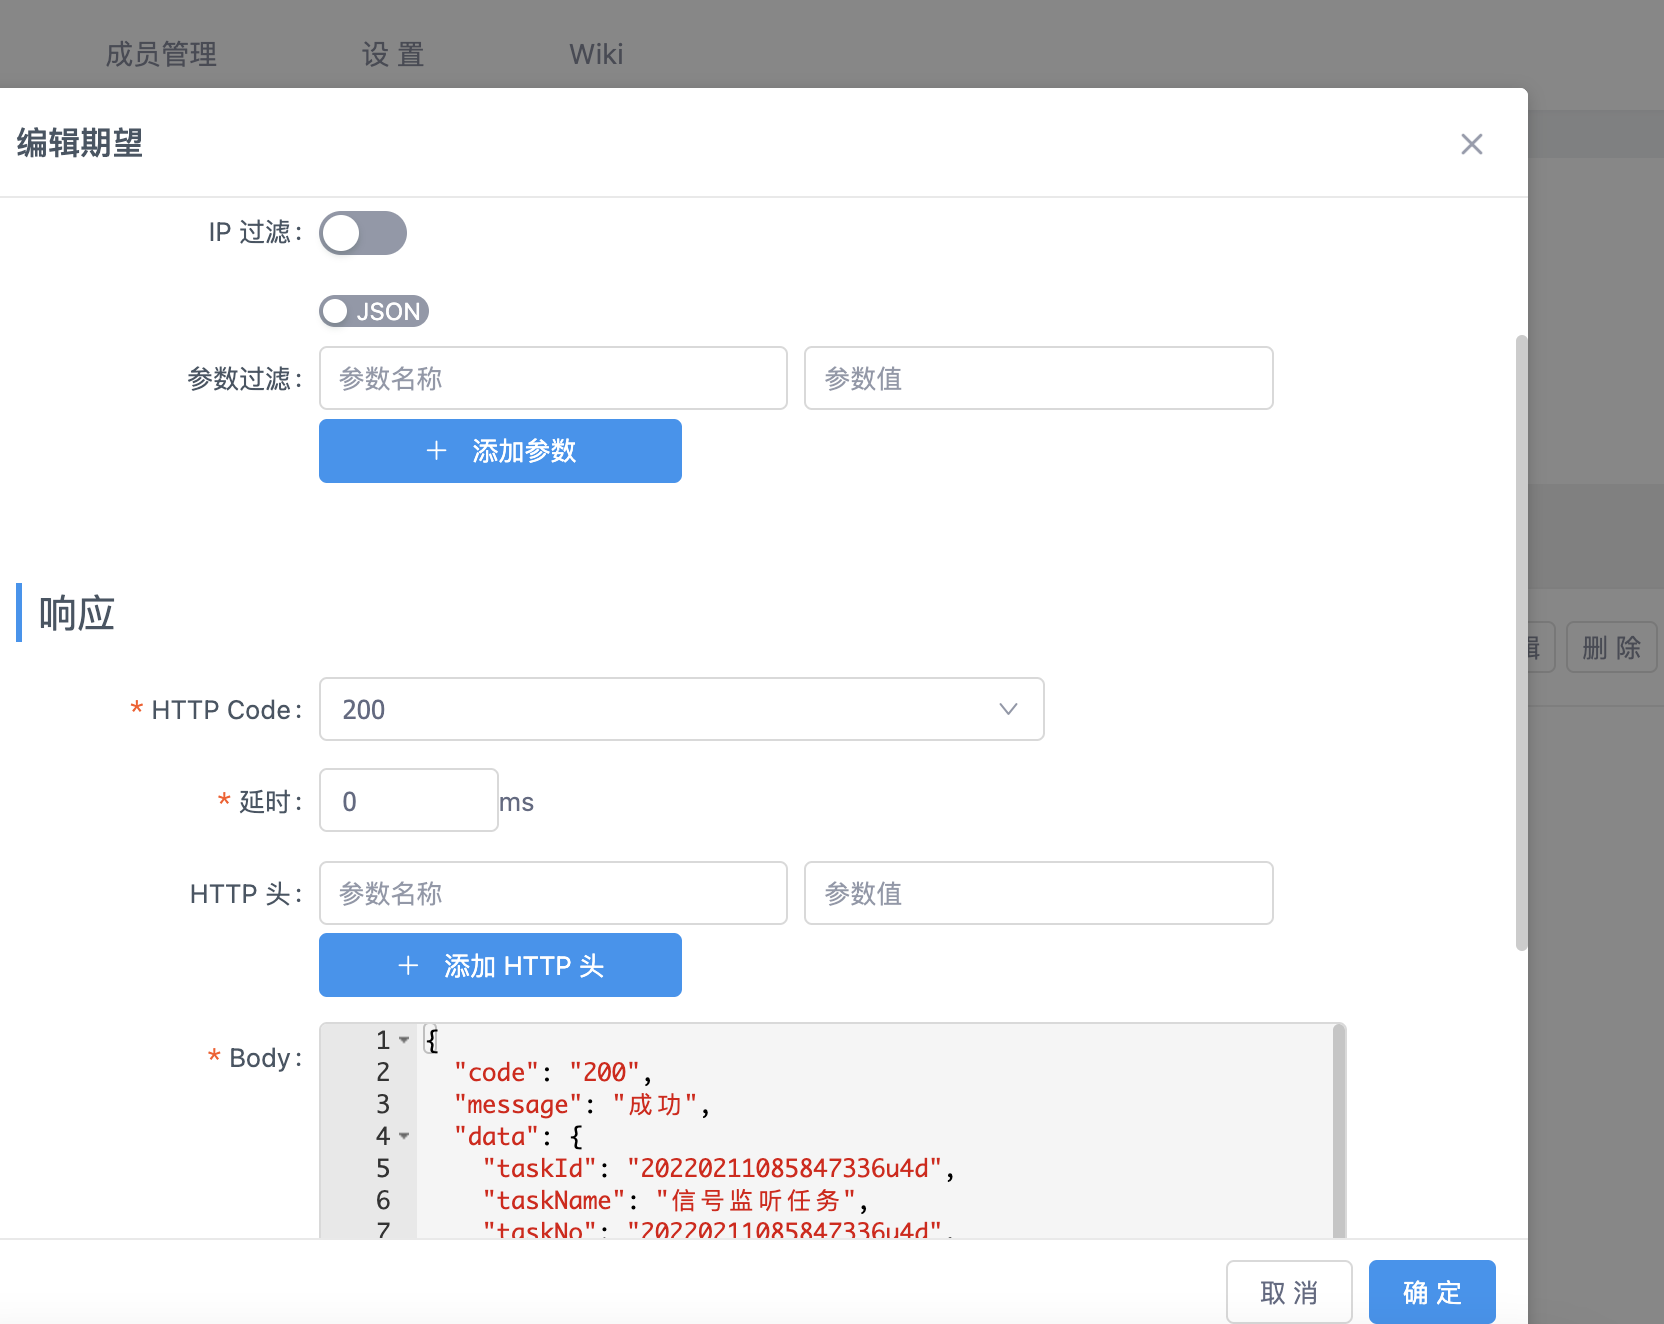The image size is (1664, 1324).
Task: Confirm changes with 确定 button
Action: pyautogui.click(x=1431, y=1292)
